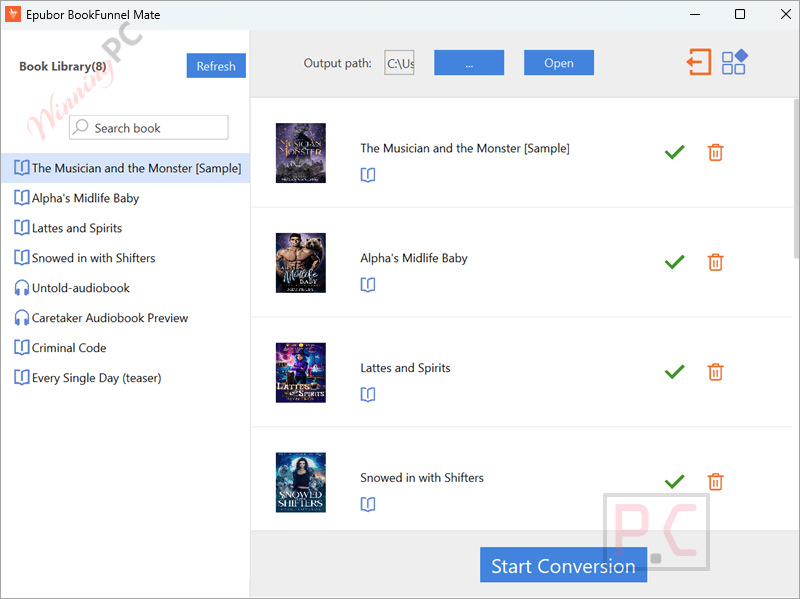
Task: Click book format icon under The Musician and the Monster
Action: [x=368, y=175]
